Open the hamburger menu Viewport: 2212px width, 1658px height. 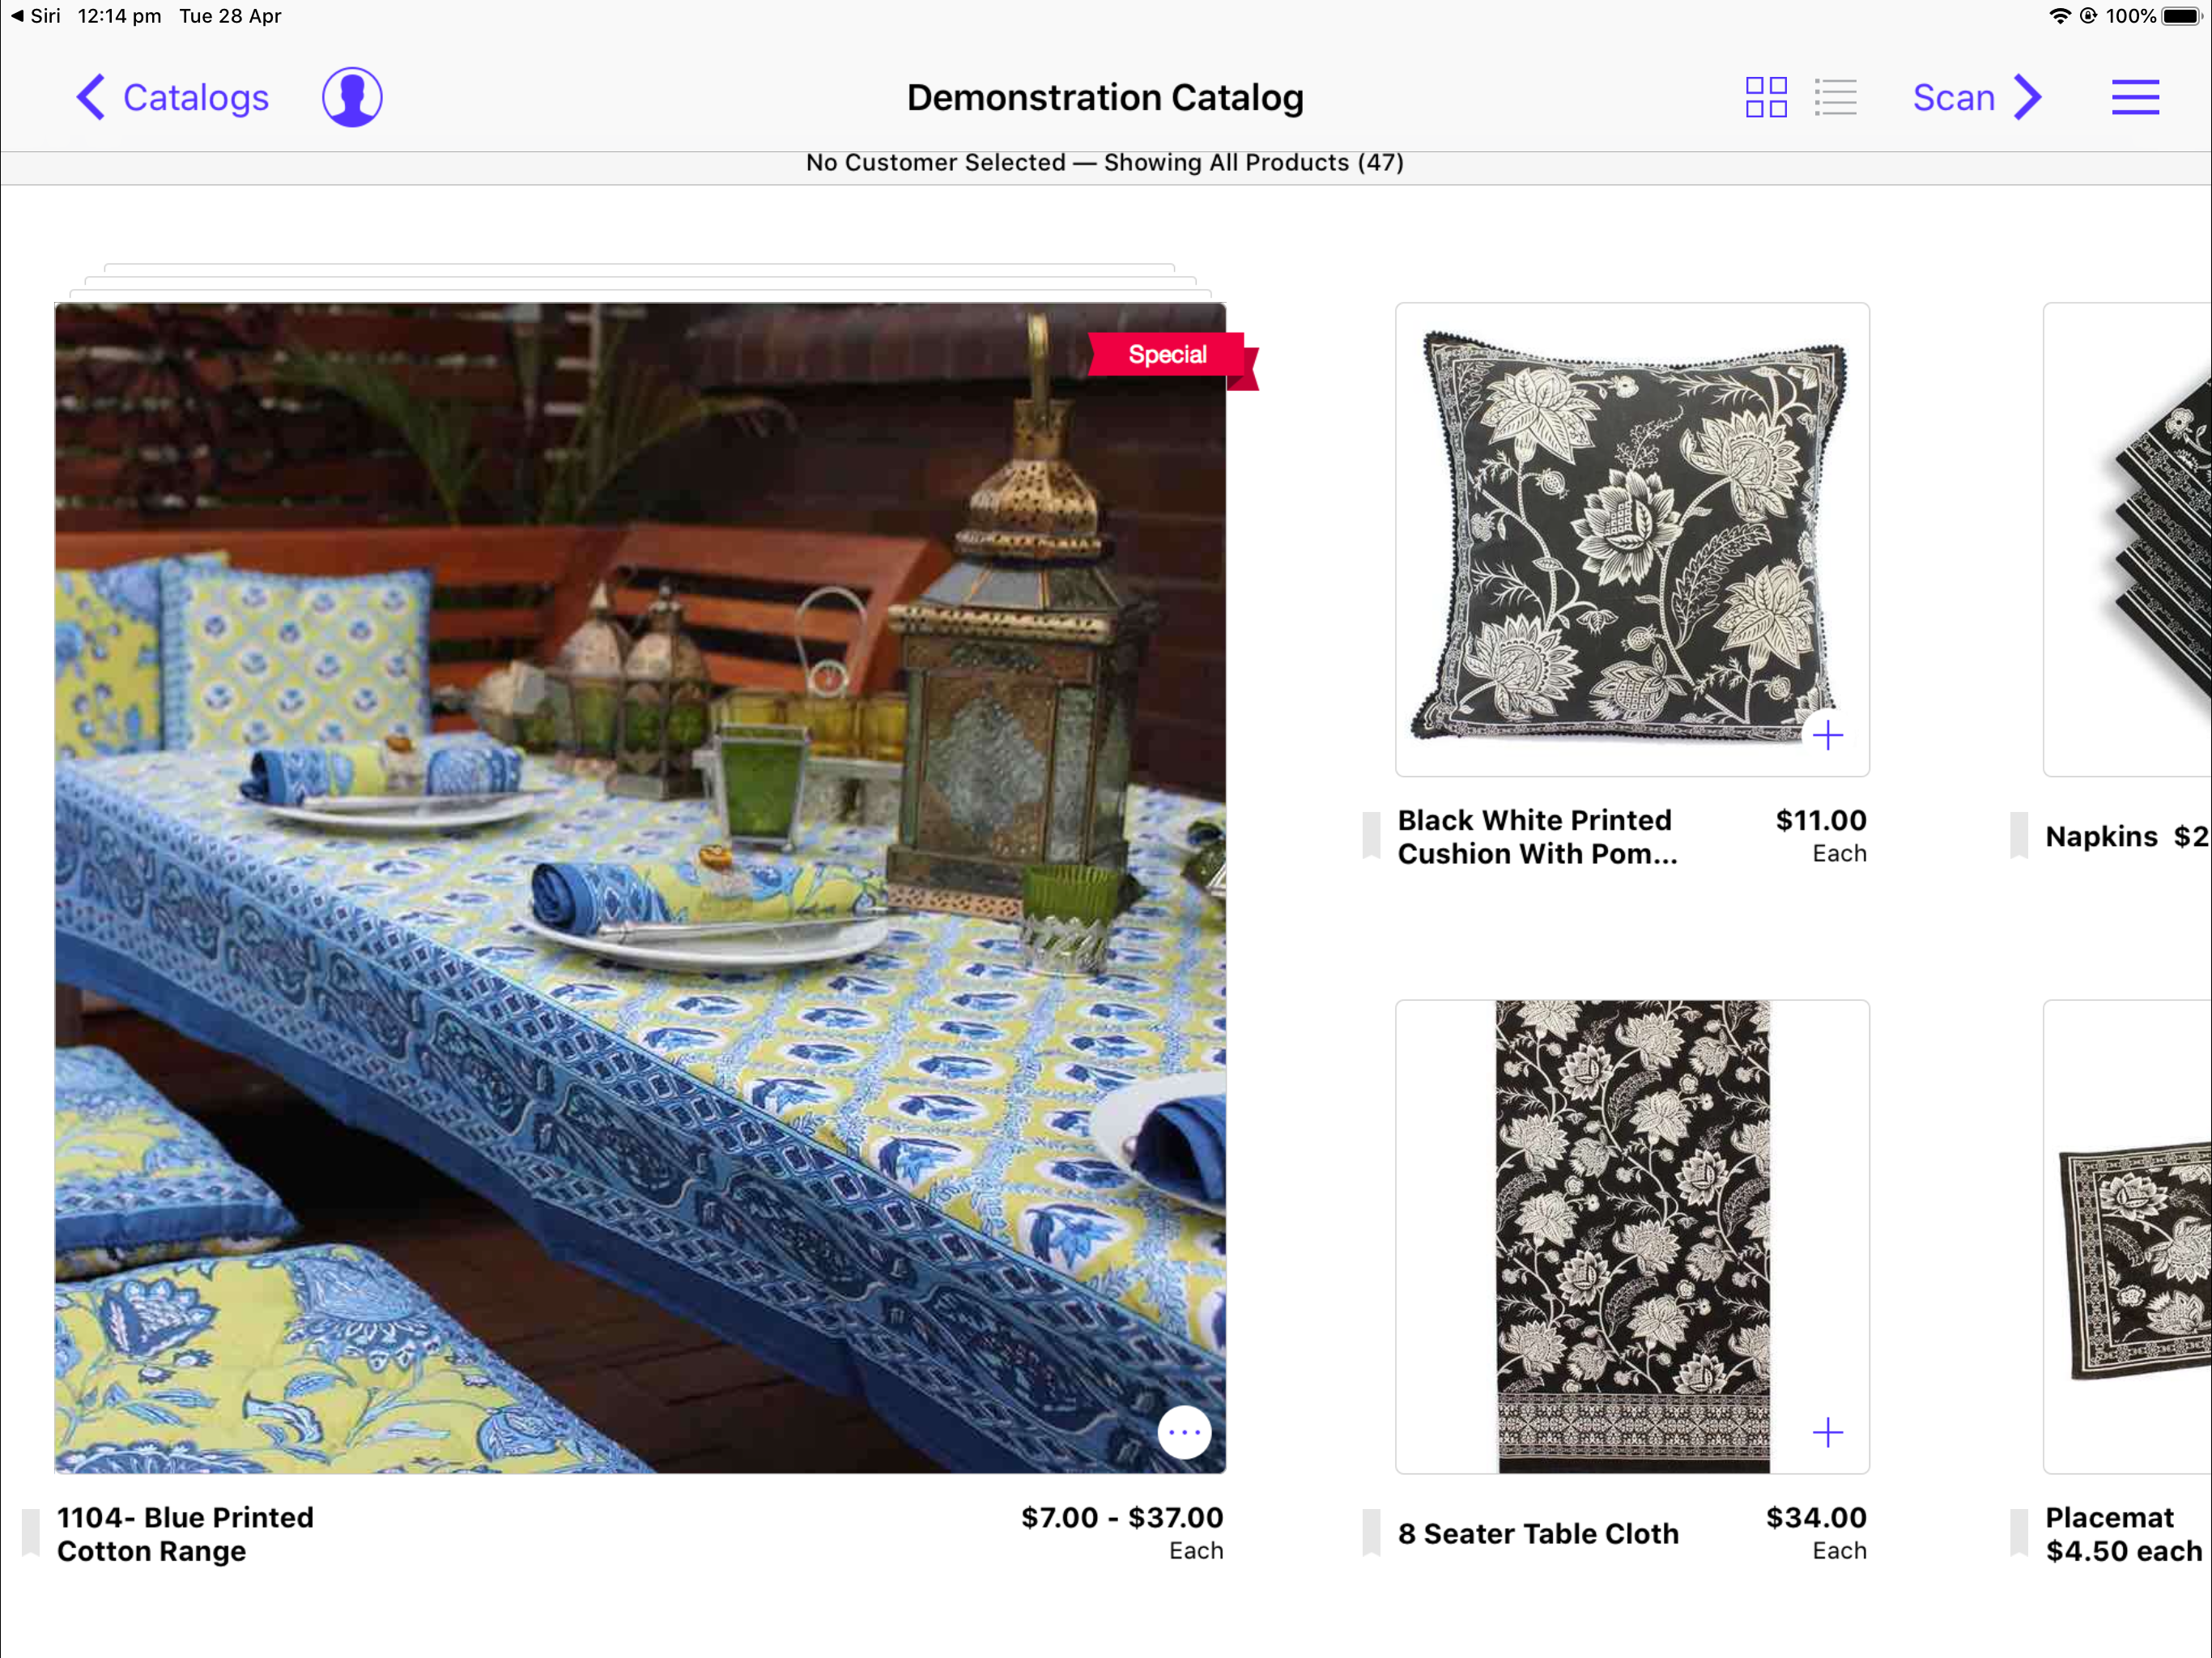pos(2135,97)
